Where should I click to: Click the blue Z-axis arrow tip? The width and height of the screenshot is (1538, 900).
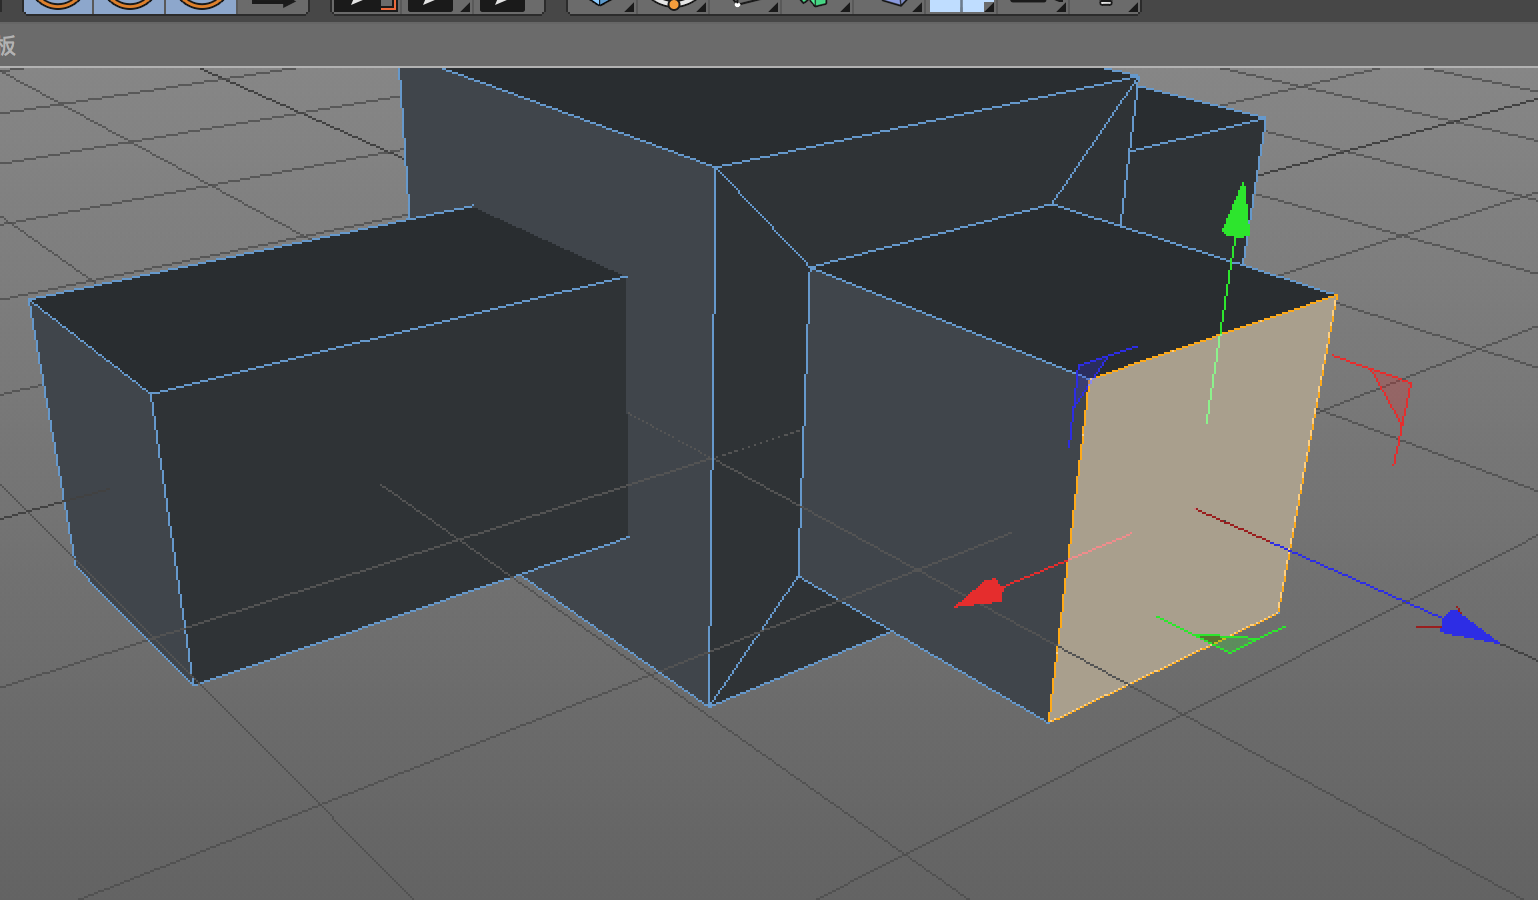click(x=1469, y=627)
